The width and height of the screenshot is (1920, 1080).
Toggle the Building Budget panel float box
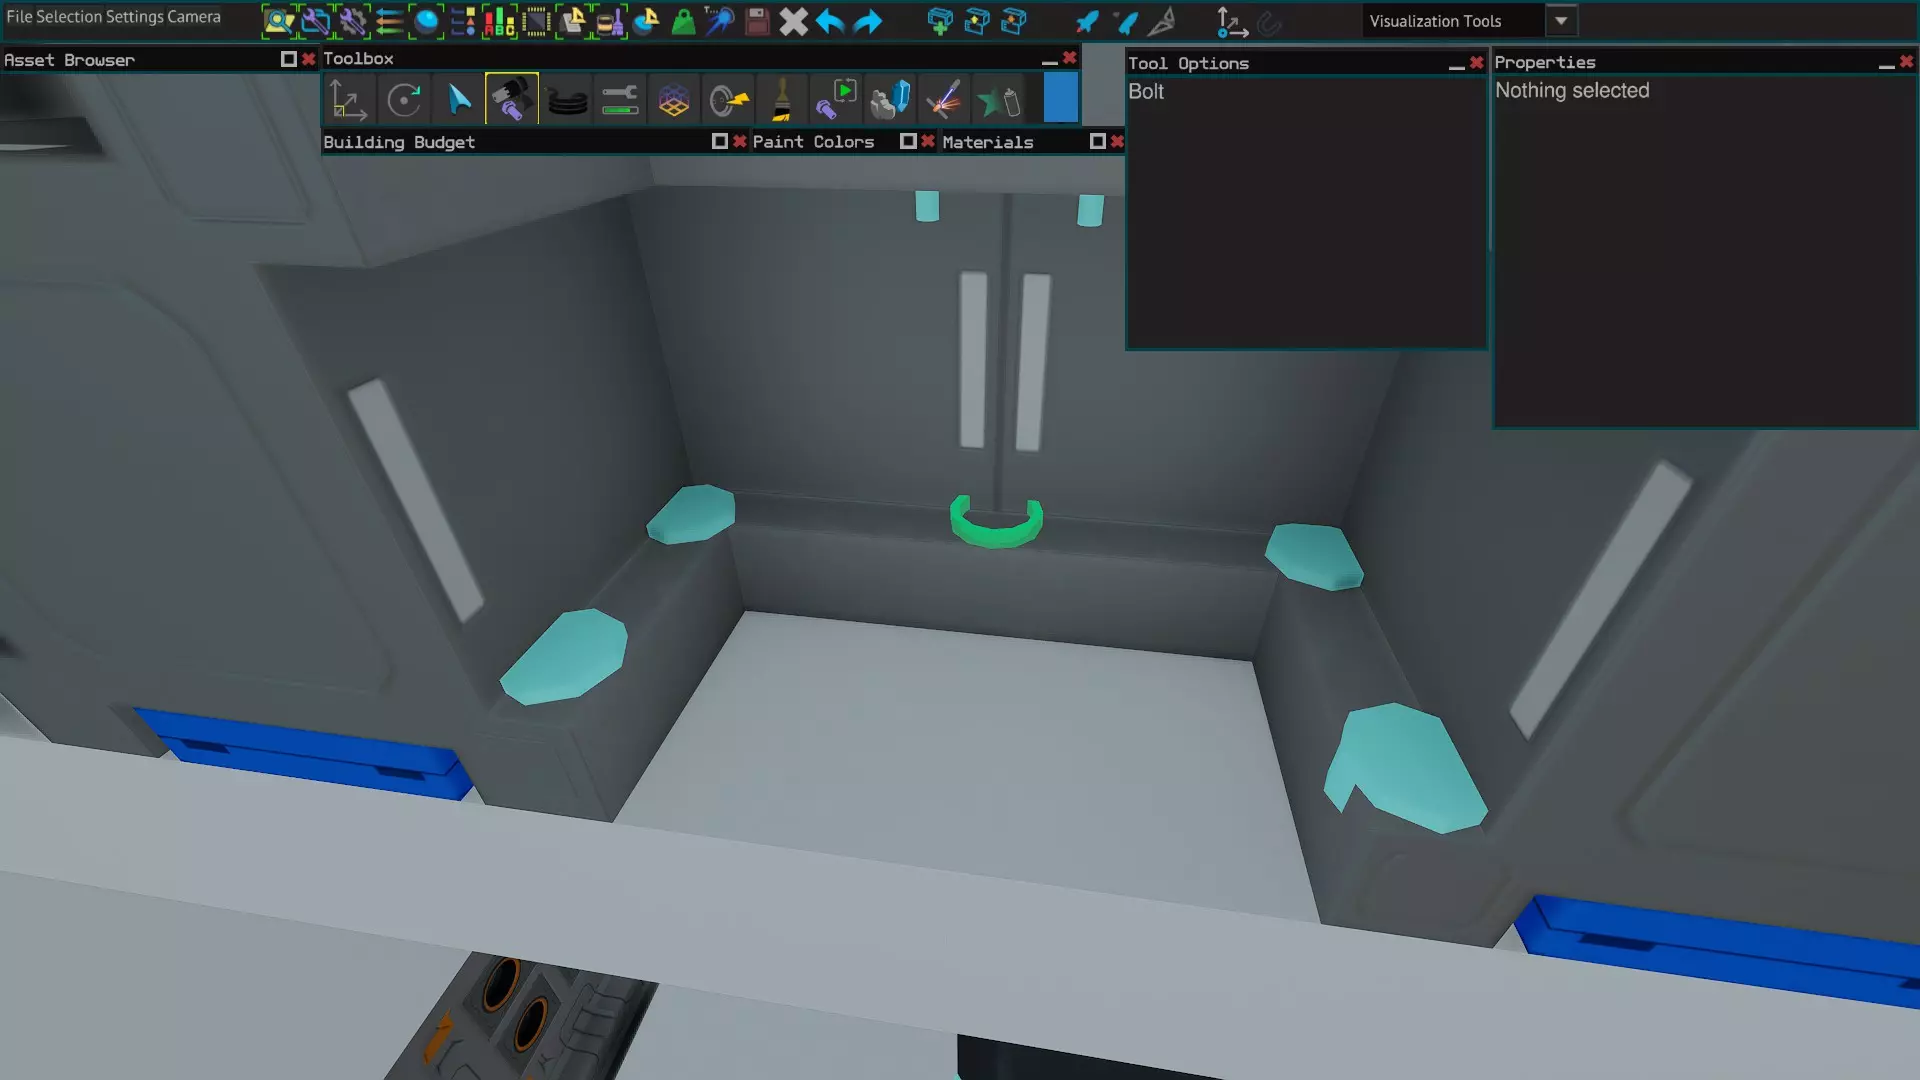tap(719, 141)
